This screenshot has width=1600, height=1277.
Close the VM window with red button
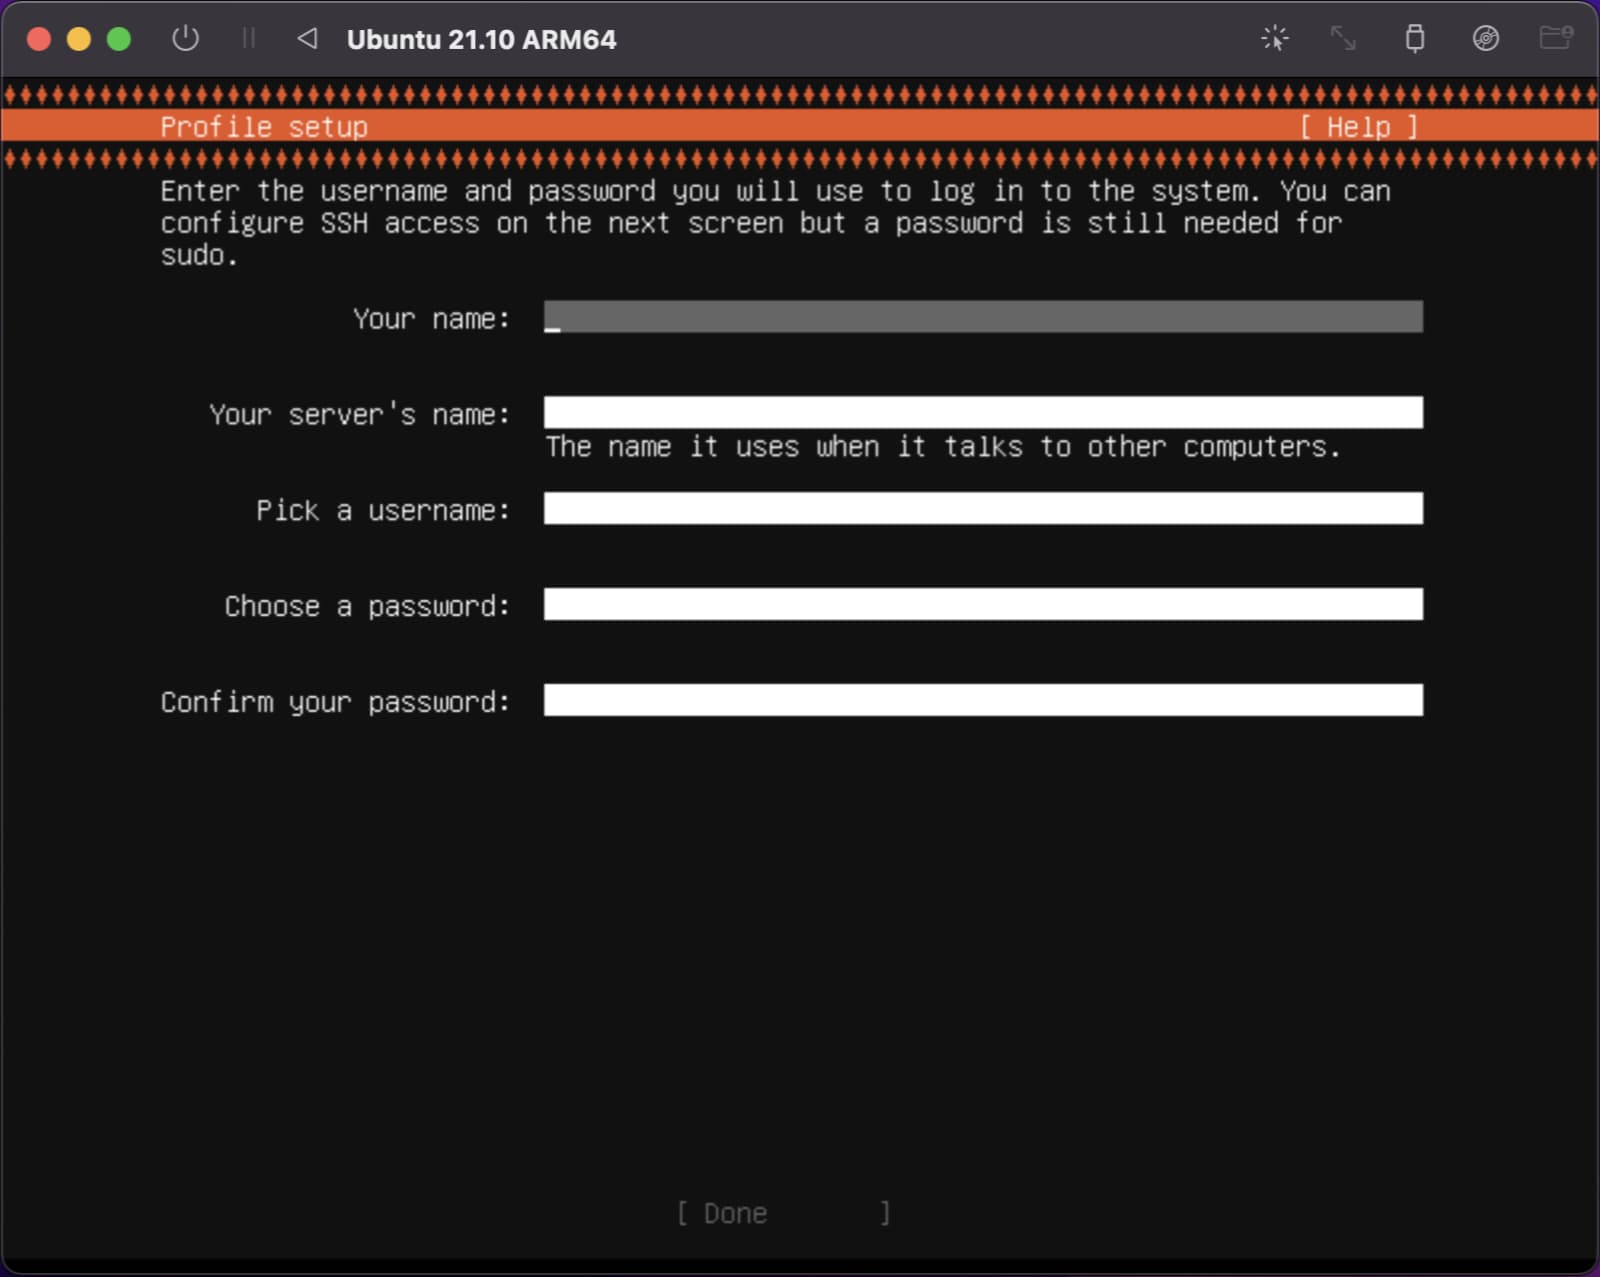39,39
